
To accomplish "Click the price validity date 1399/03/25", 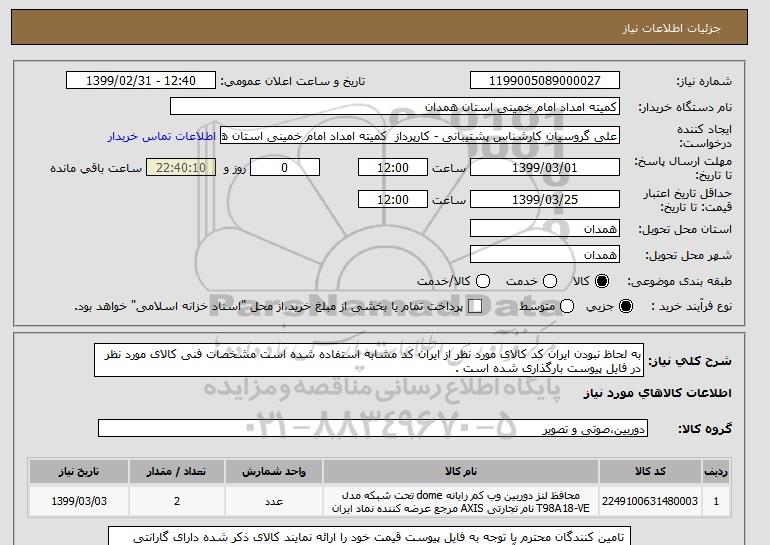I will pyautogui.click(x=545, y=199).
